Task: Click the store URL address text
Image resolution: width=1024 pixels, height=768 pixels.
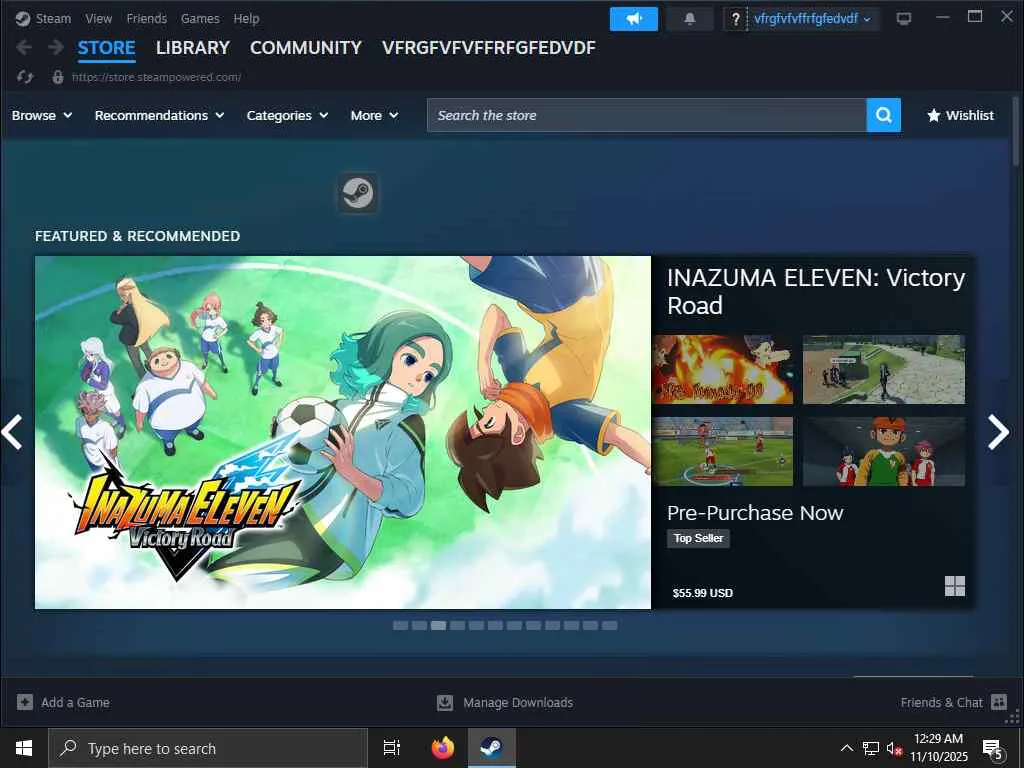Action: 156,77
